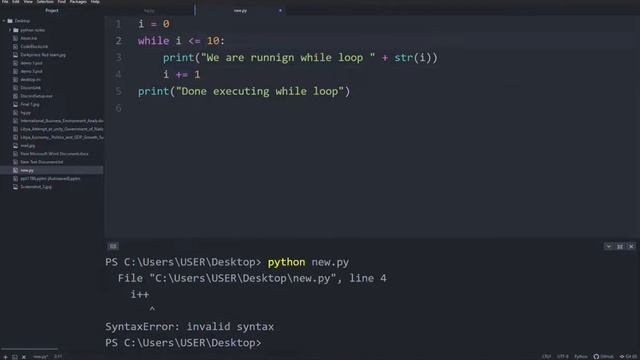This screenshot has height=360, width=640.
Task: Open the Edit menu
Action: 16,2
